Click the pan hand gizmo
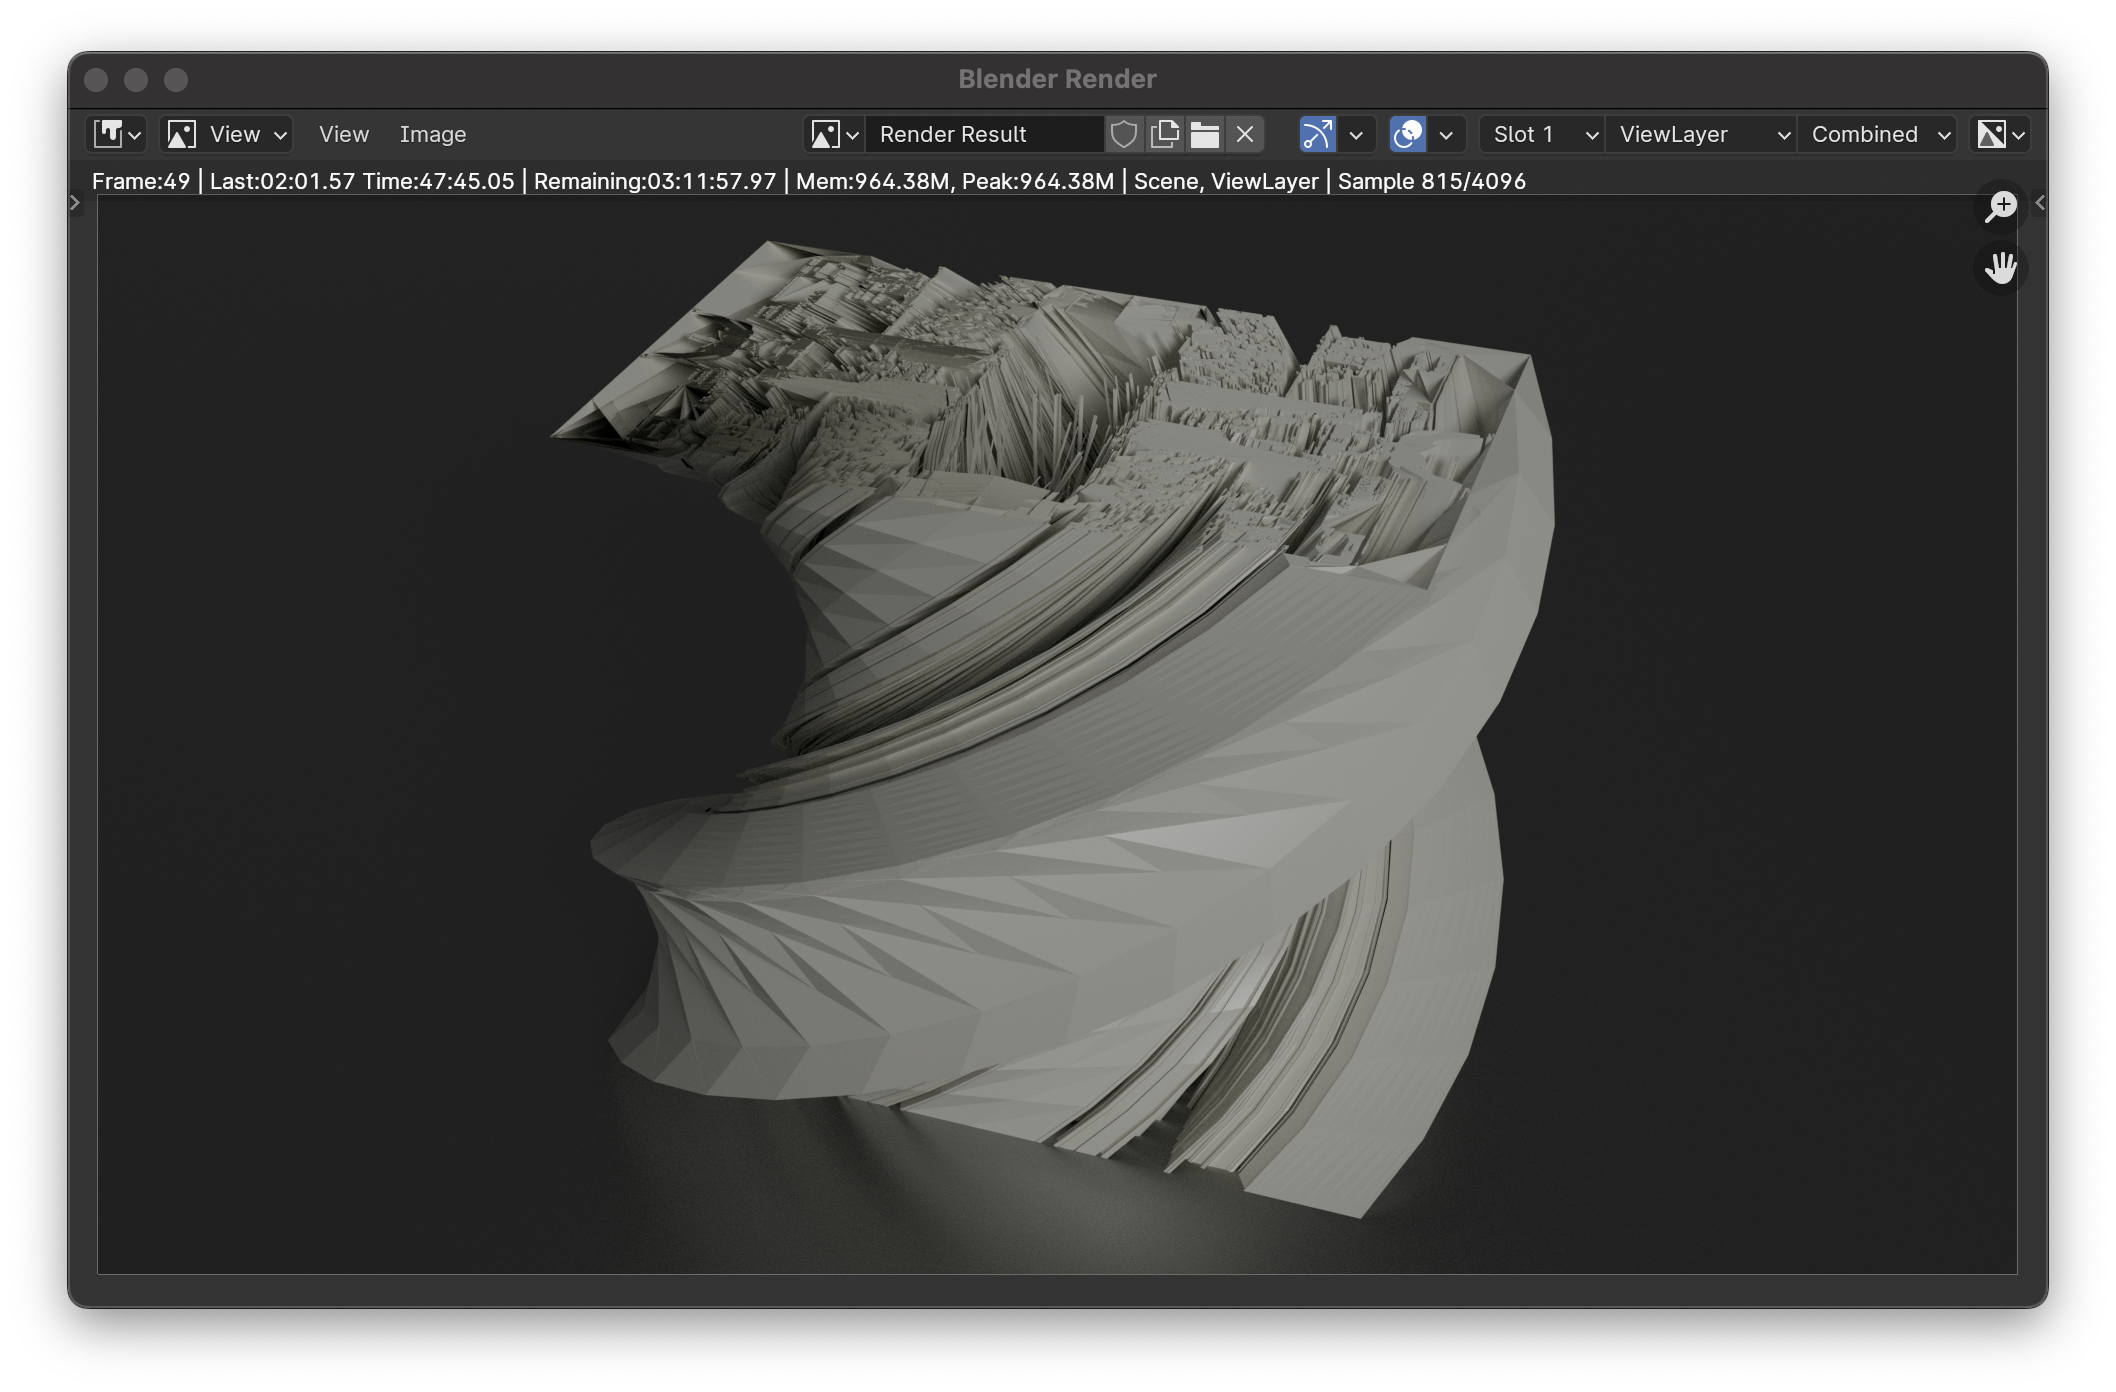 pyautogui.click(x=2001, y=268)
